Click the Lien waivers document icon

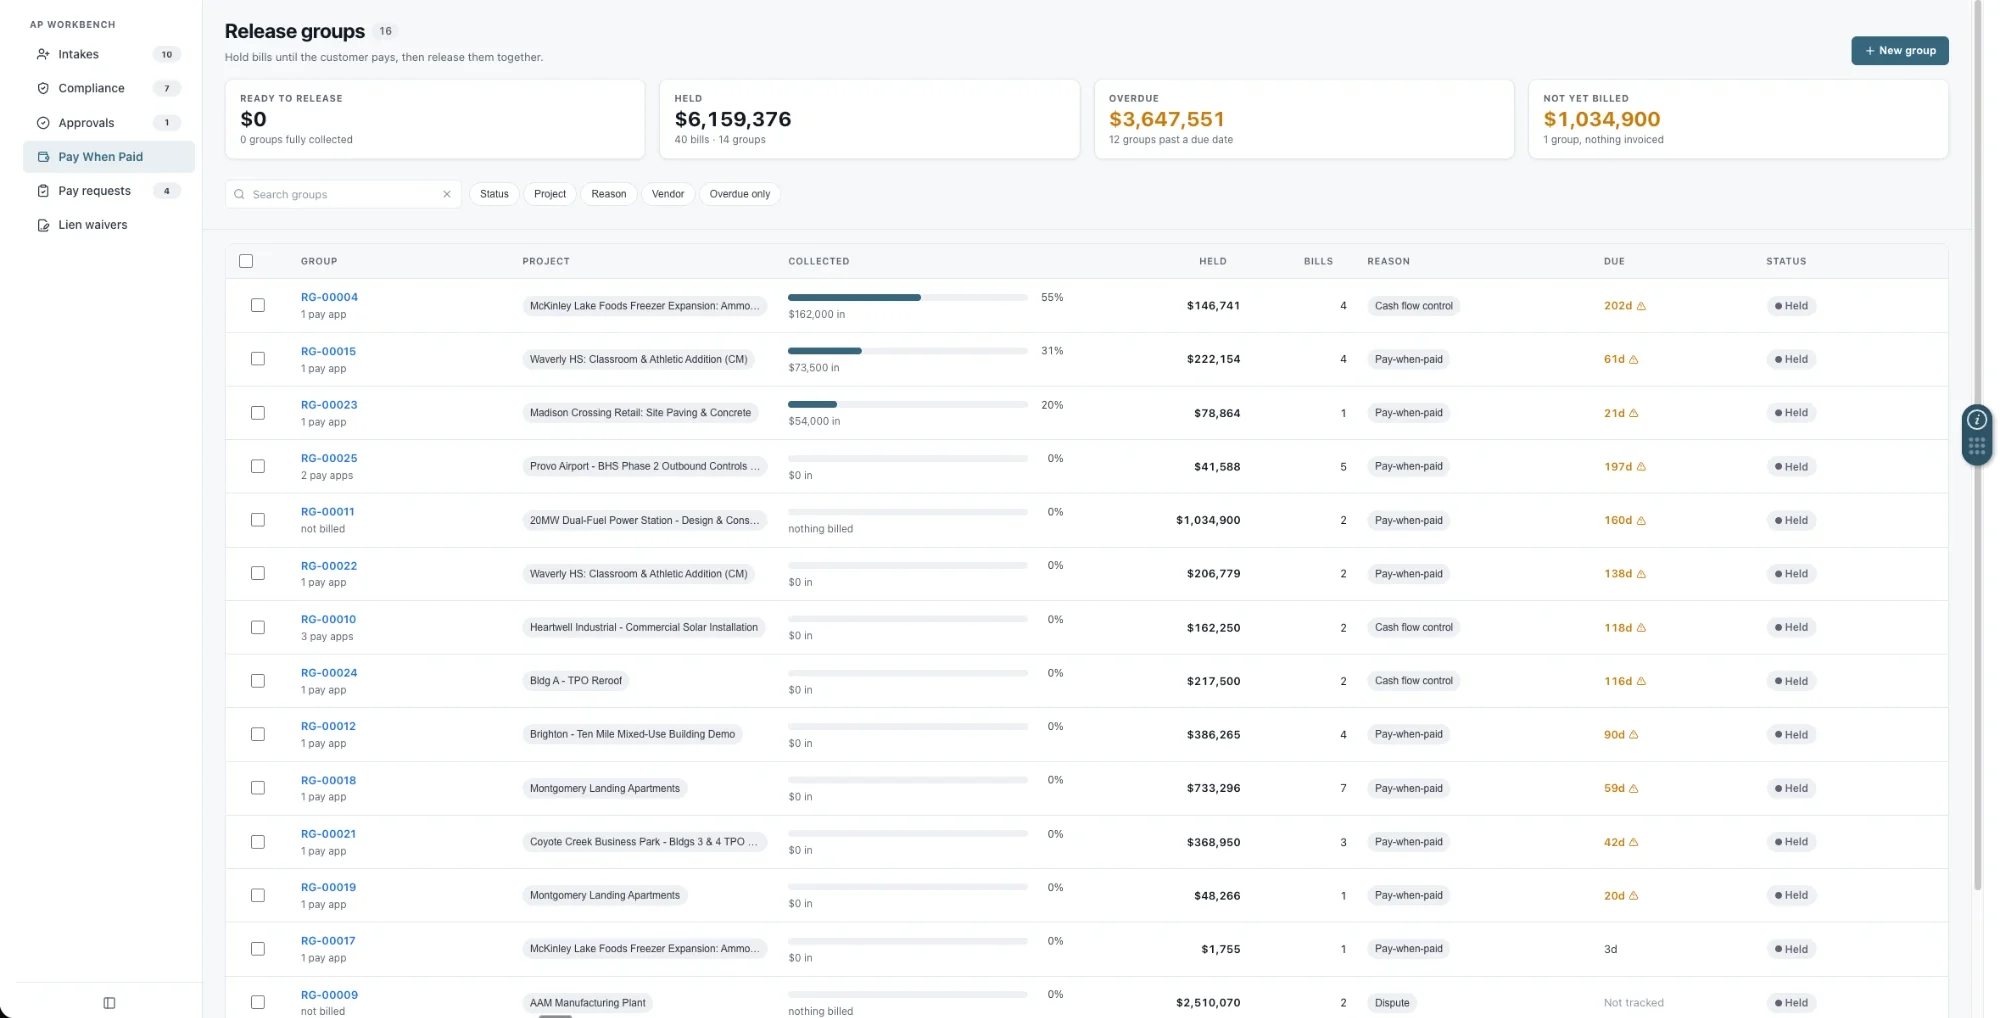(x=43, y=225)
